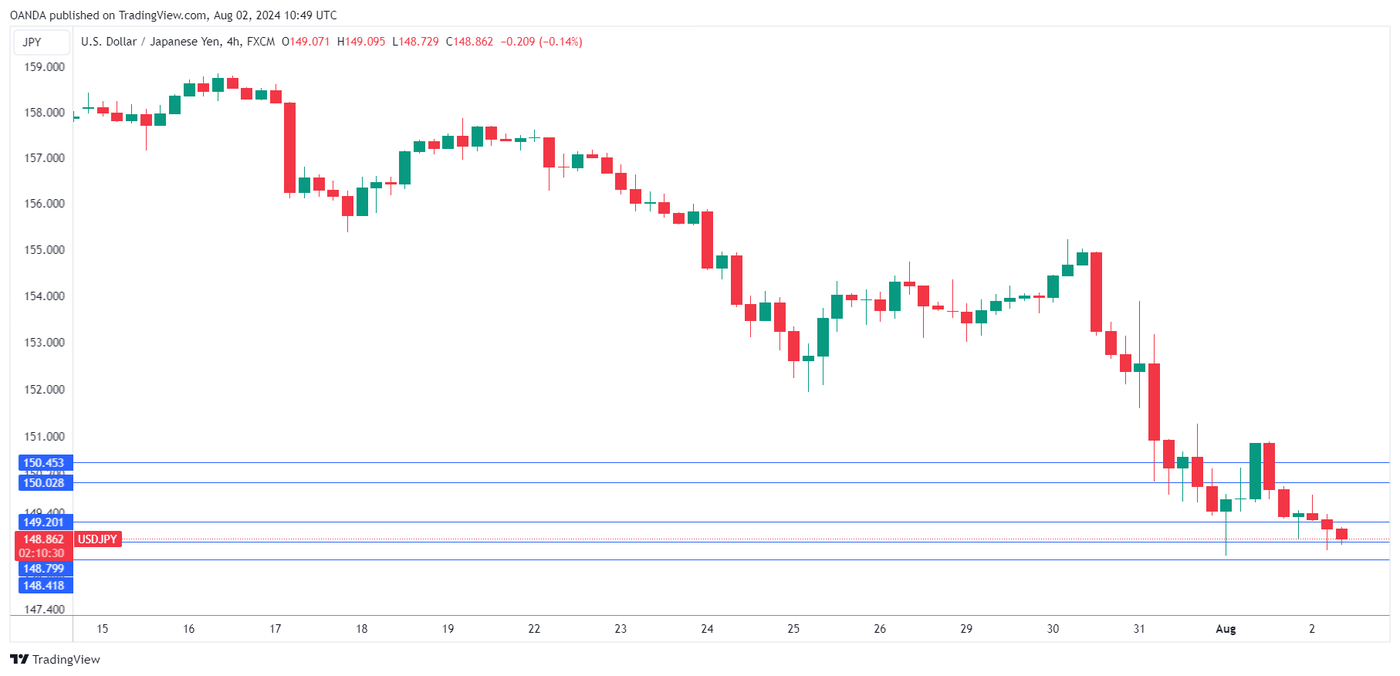
Task: Click the Aug label on date axis
Action: tap(1225, 629)
